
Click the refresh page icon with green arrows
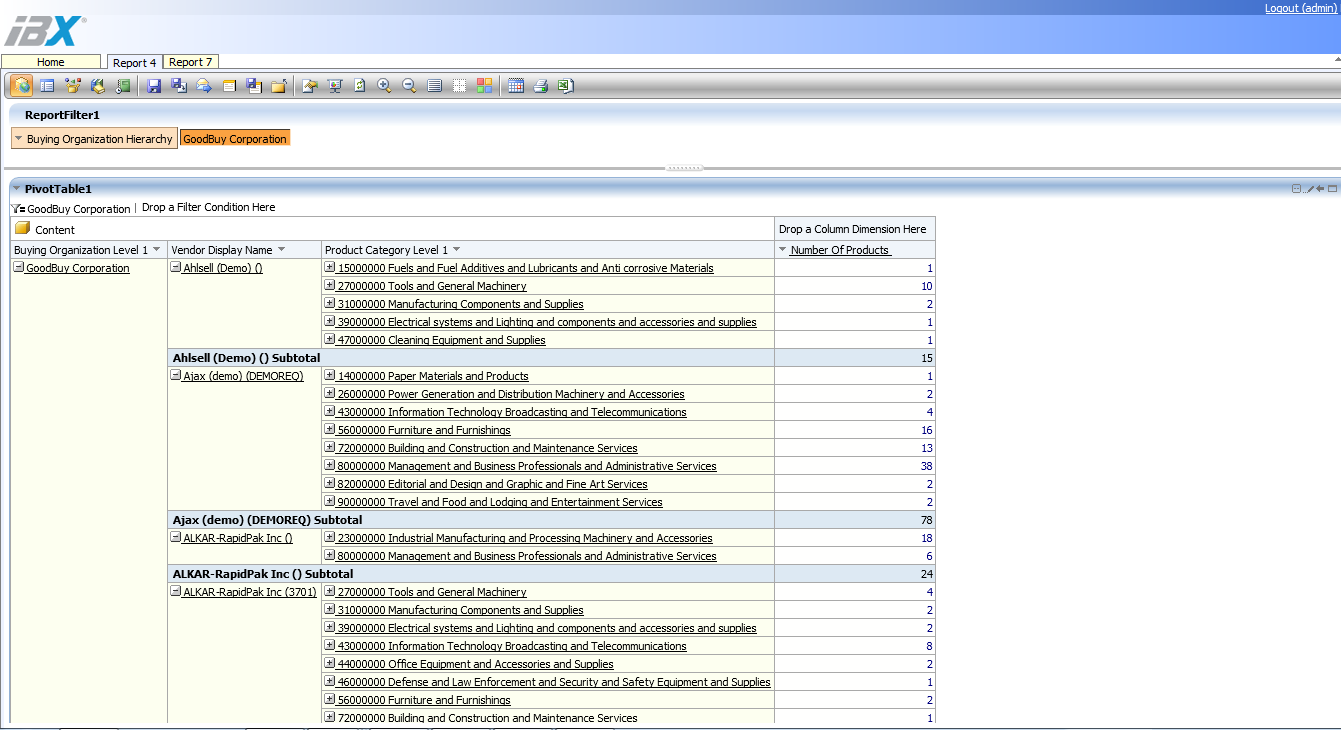360,86
